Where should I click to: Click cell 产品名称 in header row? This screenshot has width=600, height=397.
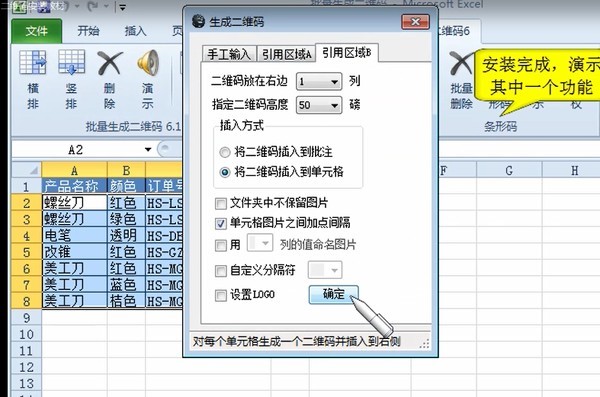pos(74,186)
